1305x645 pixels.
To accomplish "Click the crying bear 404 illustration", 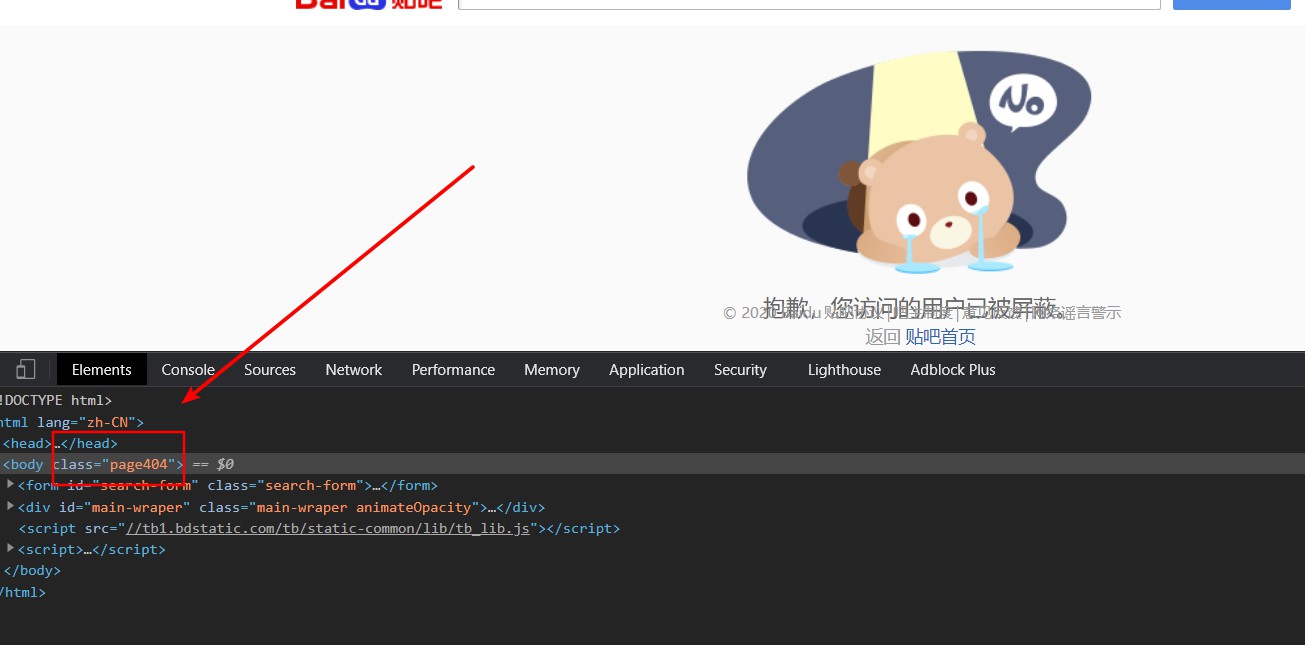I will [x=918, y=162].
